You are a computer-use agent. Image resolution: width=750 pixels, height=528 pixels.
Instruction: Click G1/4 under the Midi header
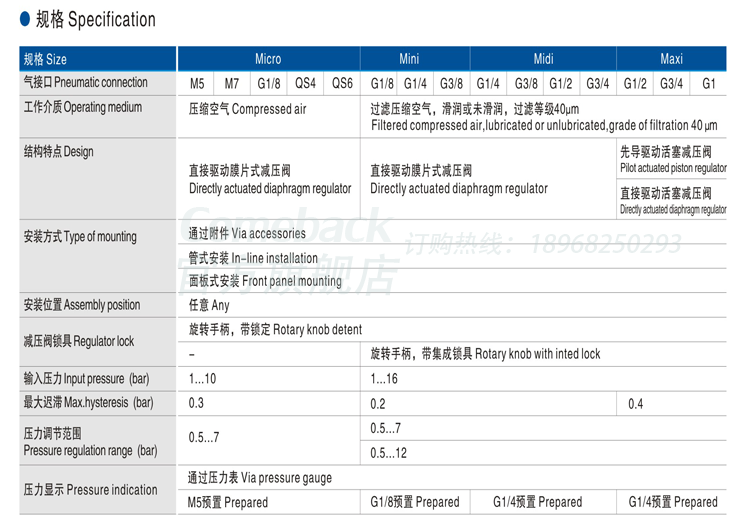point(488,84)
